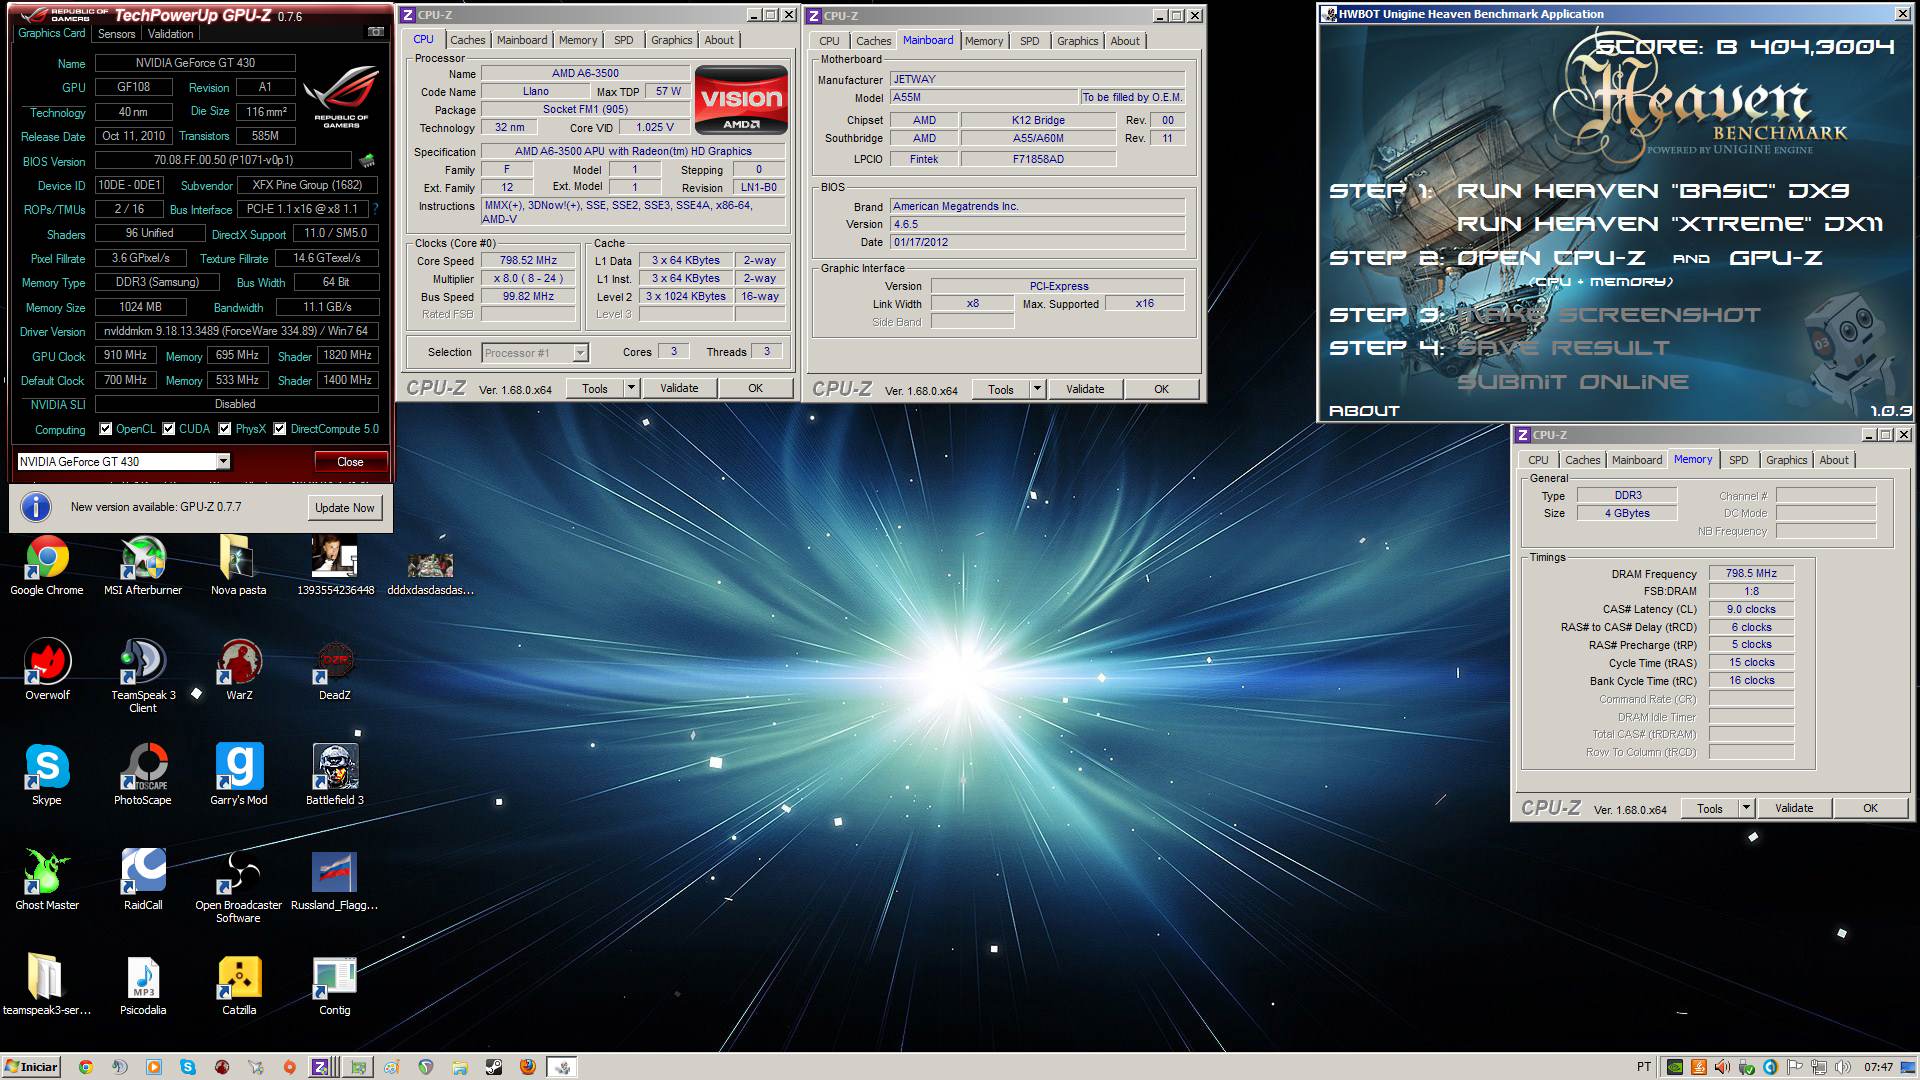
Task: Click Tools button in CPU-Z Memory window
Action: tap(1709, 808)
